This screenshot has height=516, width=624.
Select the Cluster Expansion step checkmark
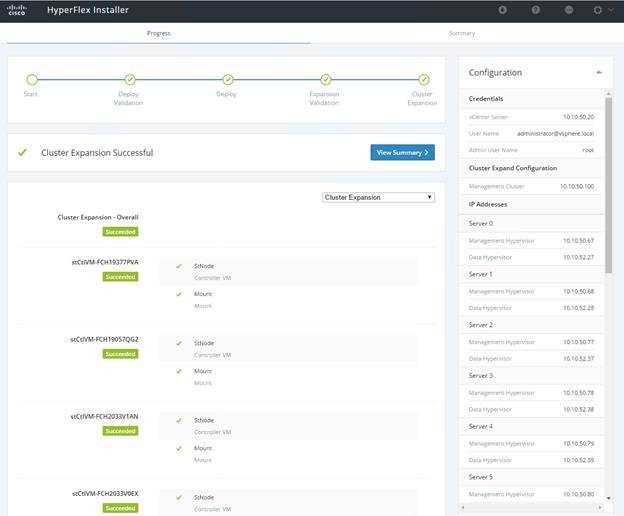[x=423, y=80]
